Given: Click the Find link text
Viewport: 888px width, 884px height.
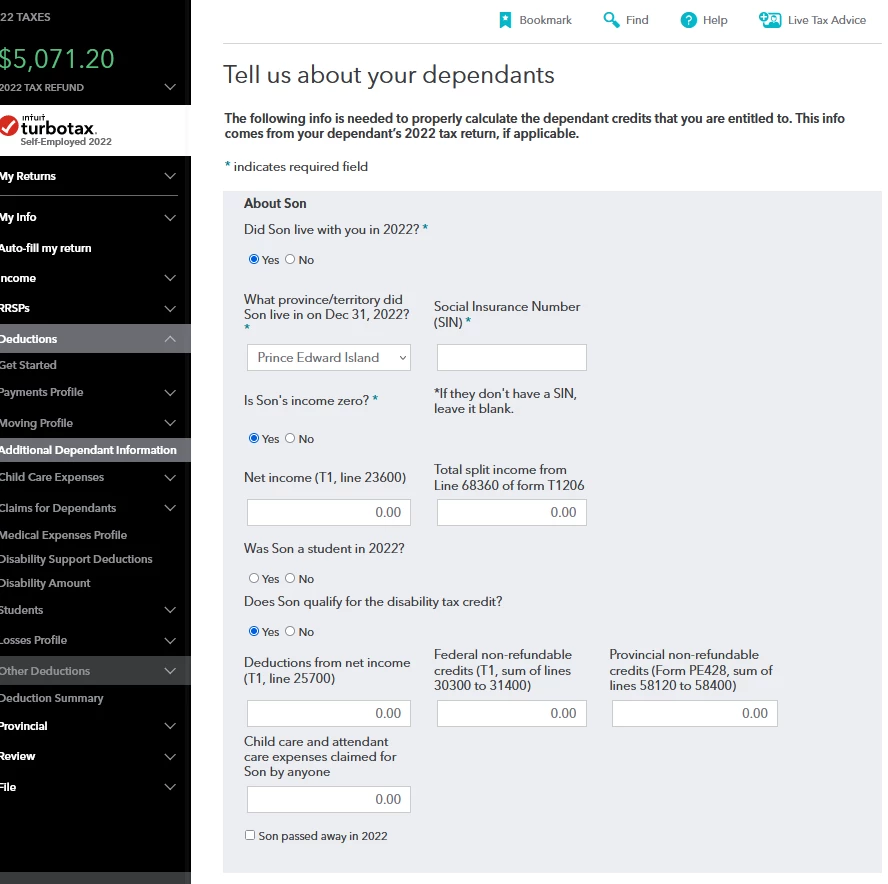Looking at the screenshot, I should click(637, 20).
